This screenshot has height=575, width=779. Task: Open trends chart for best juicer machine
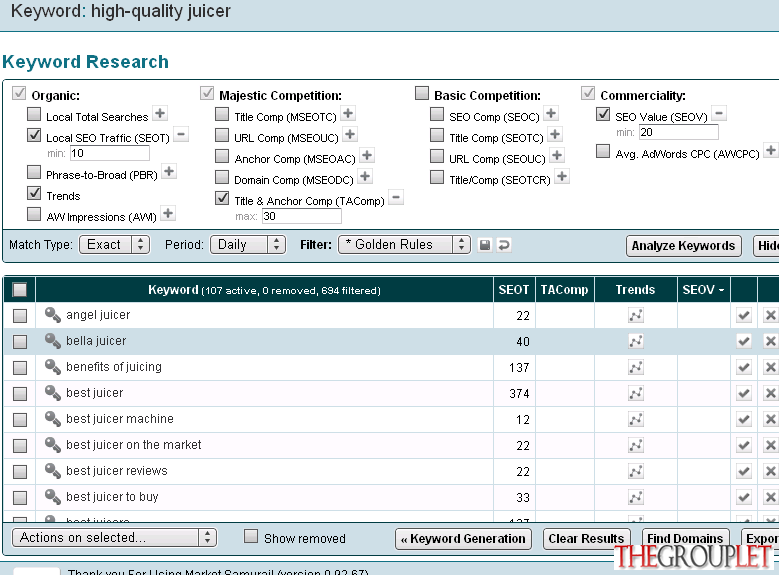(x=636, y=419)
